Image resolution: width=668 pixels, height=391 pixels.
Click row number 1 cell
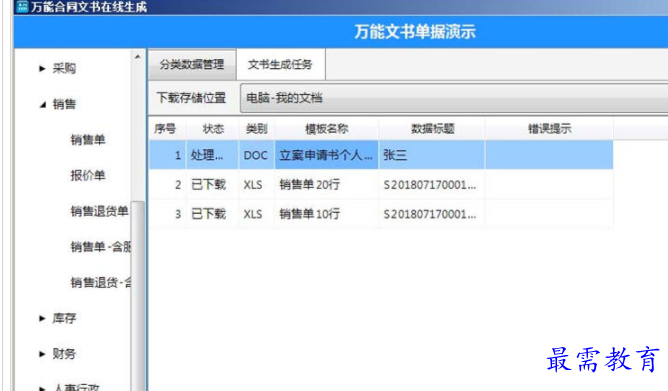pos(167,155)
